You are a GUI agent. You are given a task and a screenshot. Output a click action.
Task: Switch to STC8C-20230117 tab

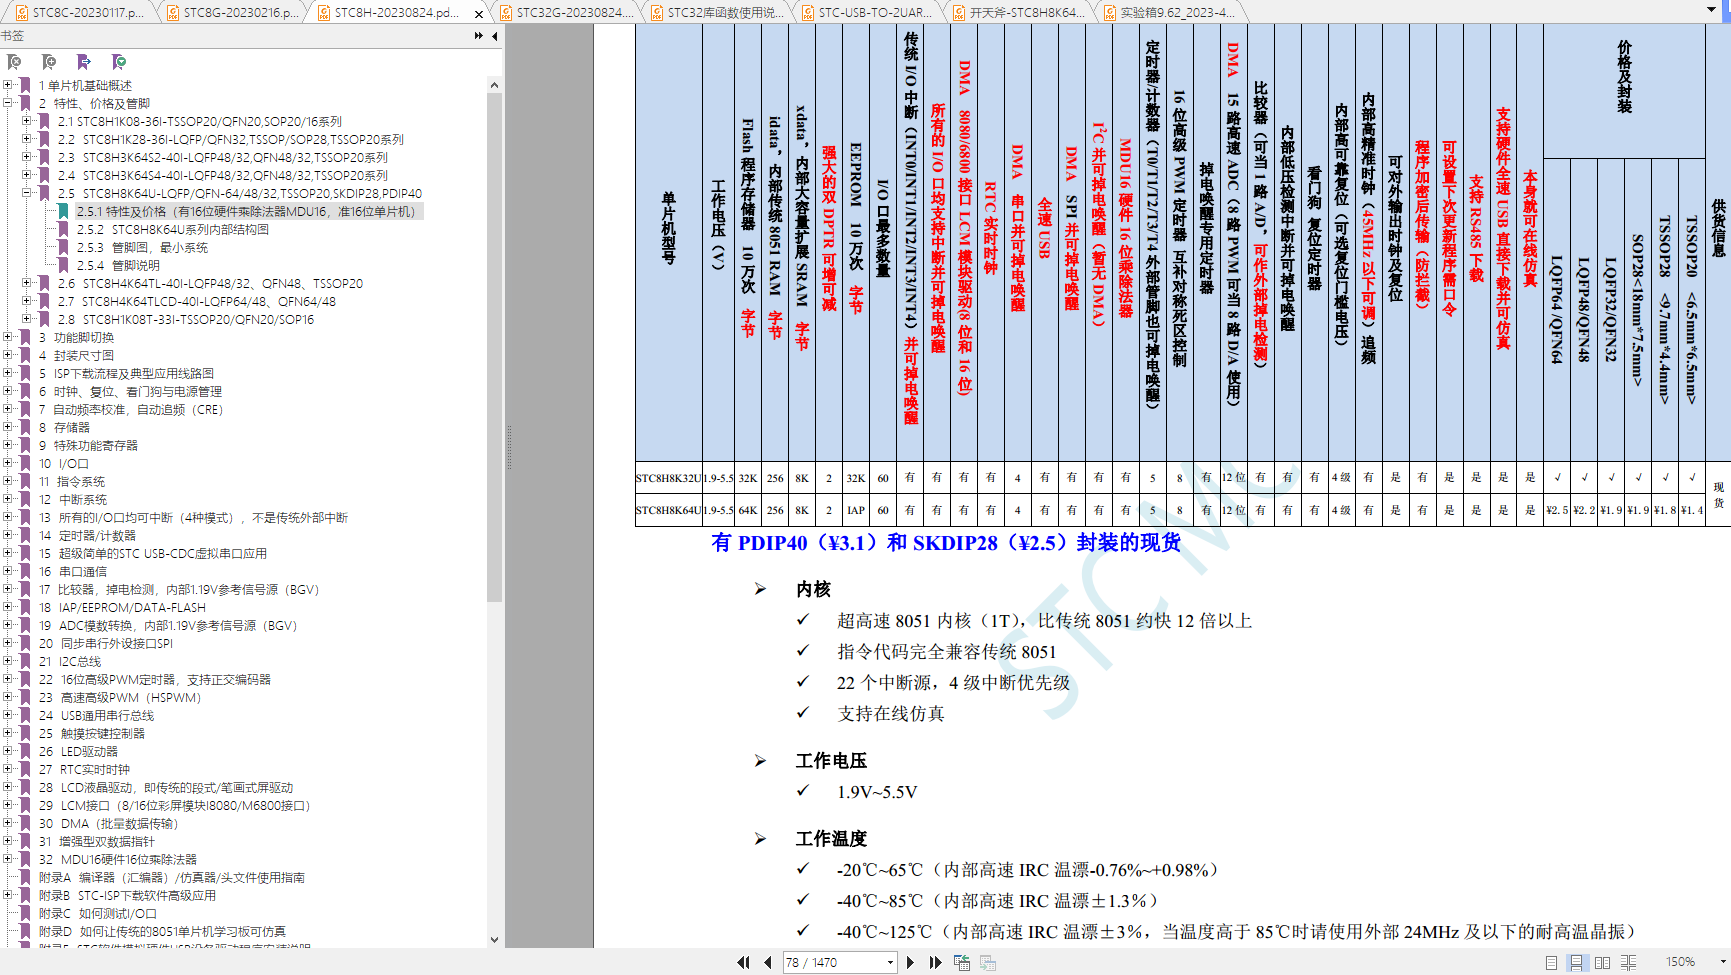click(x=80, y=13)
